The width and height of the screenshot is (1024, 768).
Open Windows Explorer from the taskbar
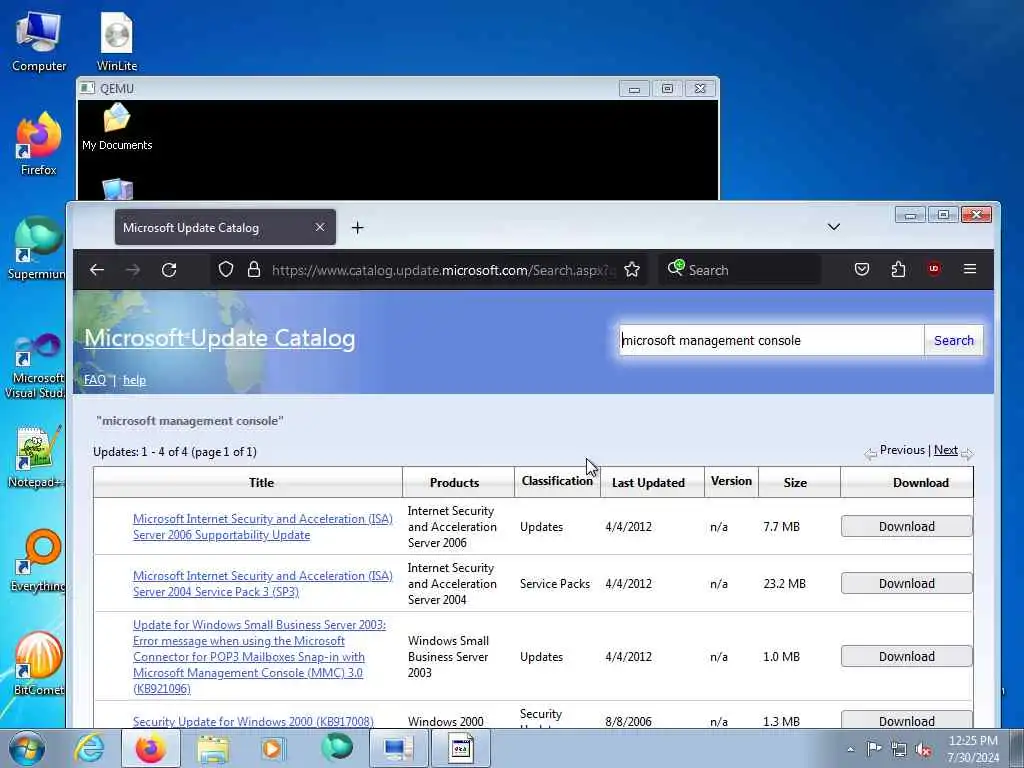click(x=213, y=749)
